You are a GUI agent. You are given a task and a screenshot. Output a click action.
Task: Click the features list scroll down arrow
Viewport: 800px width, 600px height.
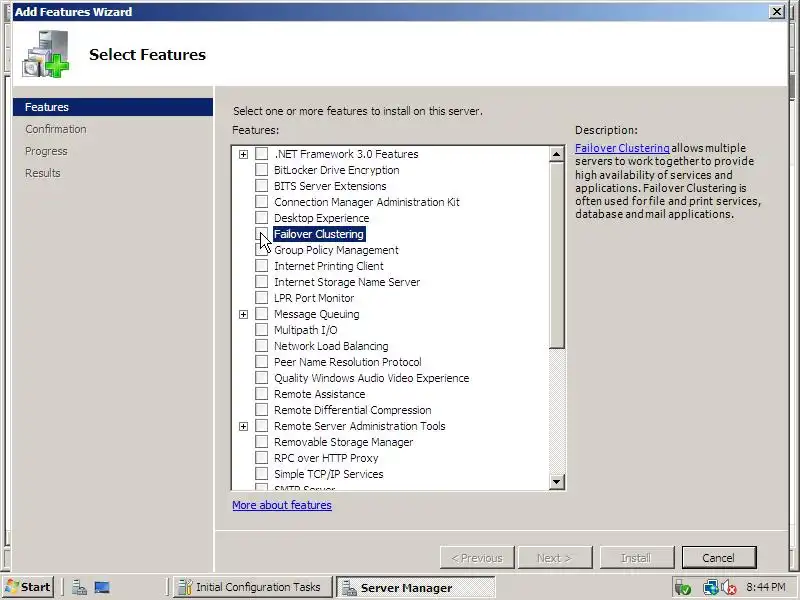[557, 481]
